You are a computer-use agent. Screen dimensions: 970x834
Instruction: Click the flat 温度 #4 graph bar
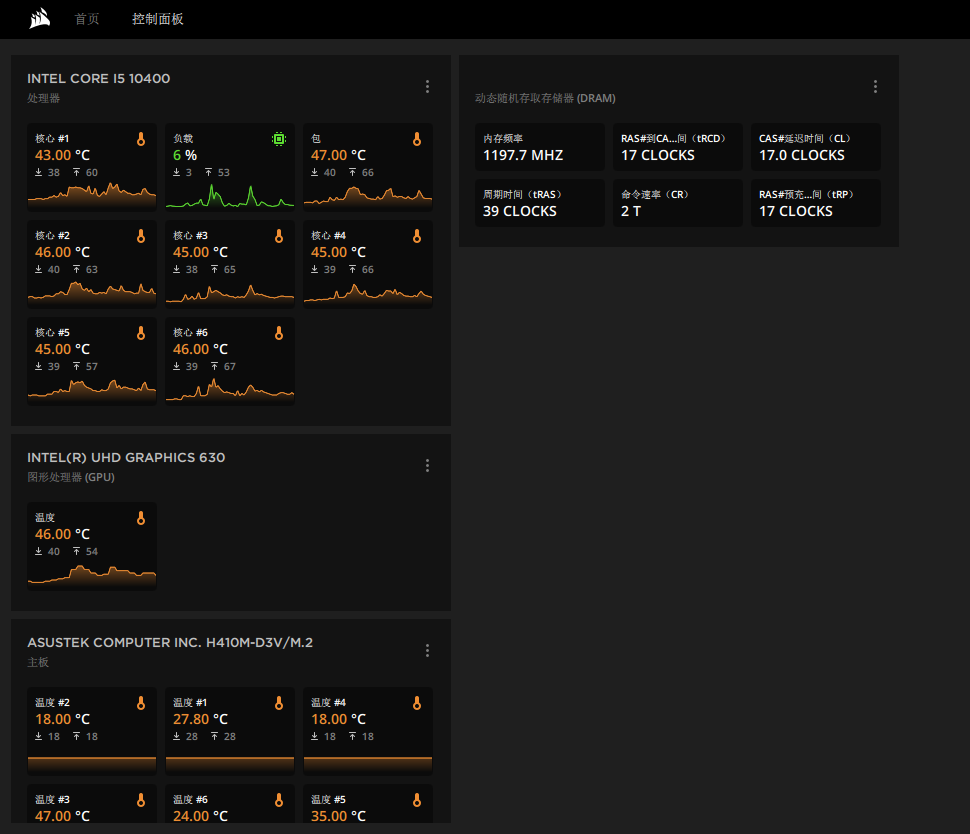click(368, 764)
